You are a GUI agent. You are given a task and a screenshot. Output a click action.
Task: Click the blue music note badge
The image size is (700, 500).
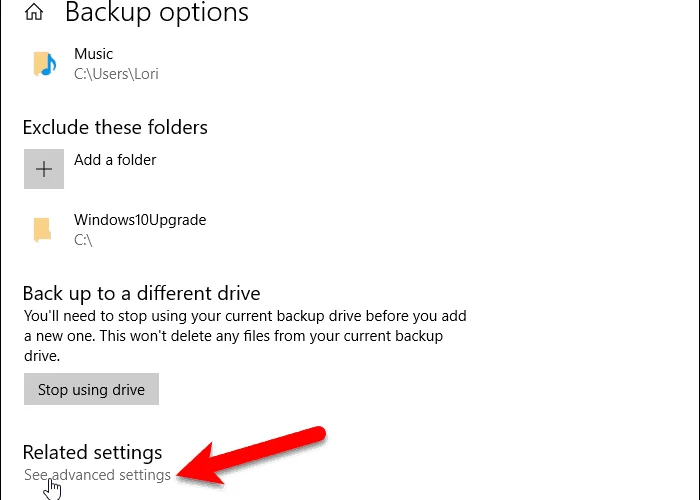pyautogui.click(x=50, y=65)
